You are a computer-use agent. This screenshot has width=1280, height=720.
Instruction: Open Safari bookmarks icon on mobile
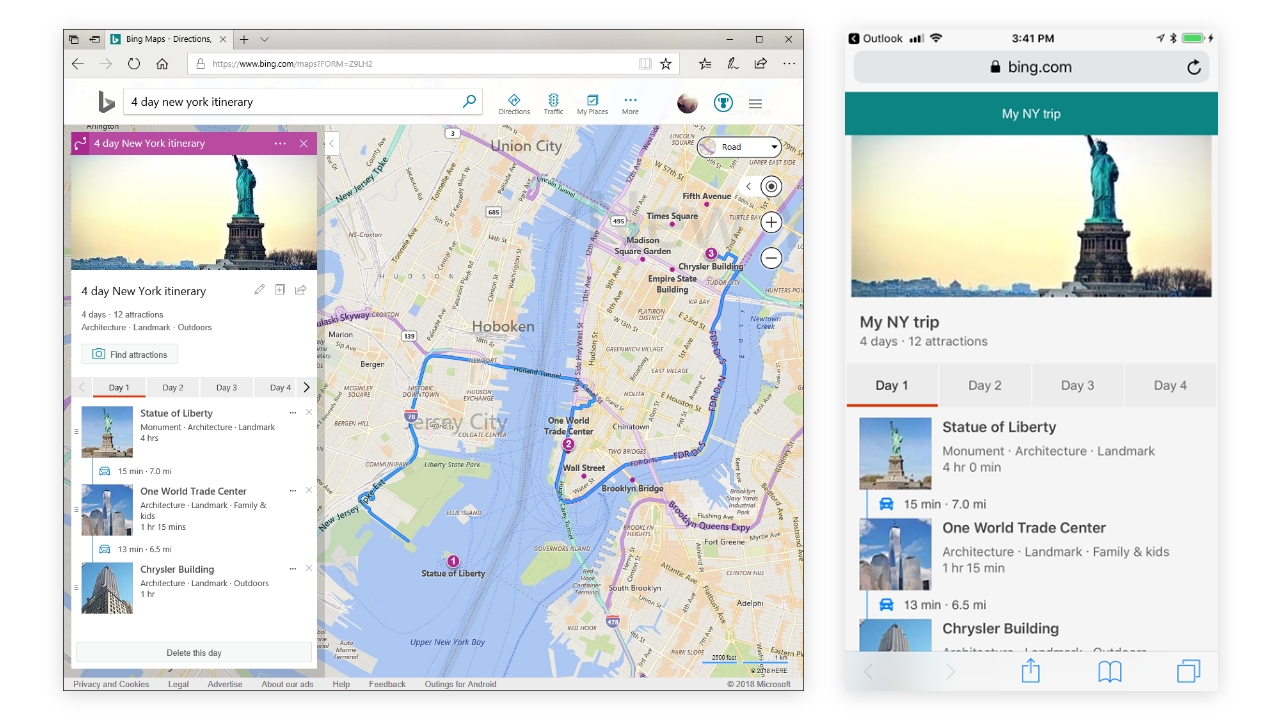point(1109,672)
